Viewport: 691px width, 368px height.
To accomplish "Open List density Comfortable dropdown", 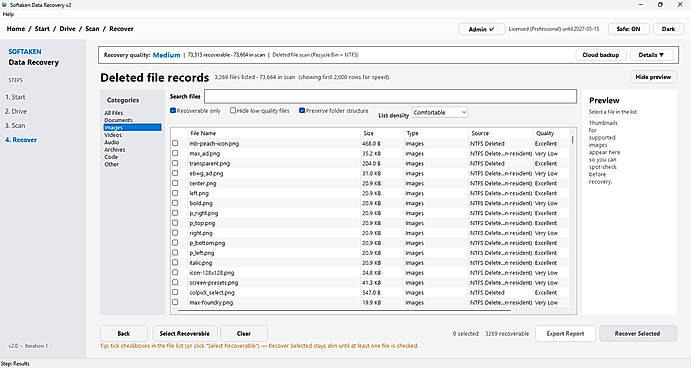I will point(439,113).
